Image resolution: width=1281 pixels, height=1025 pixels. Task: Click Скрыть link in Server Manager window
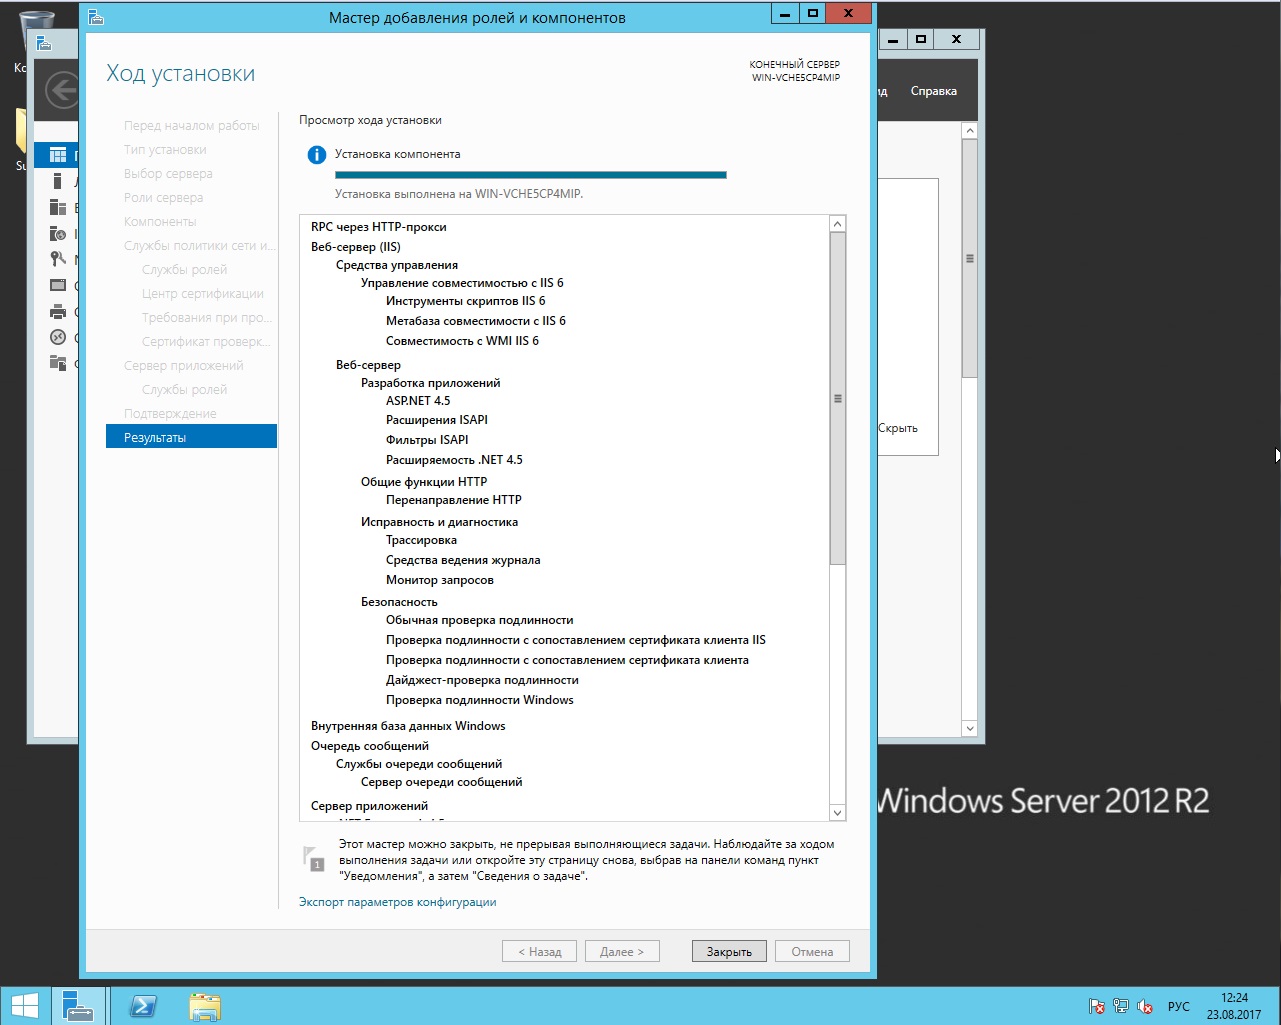(x=898, y=428)
